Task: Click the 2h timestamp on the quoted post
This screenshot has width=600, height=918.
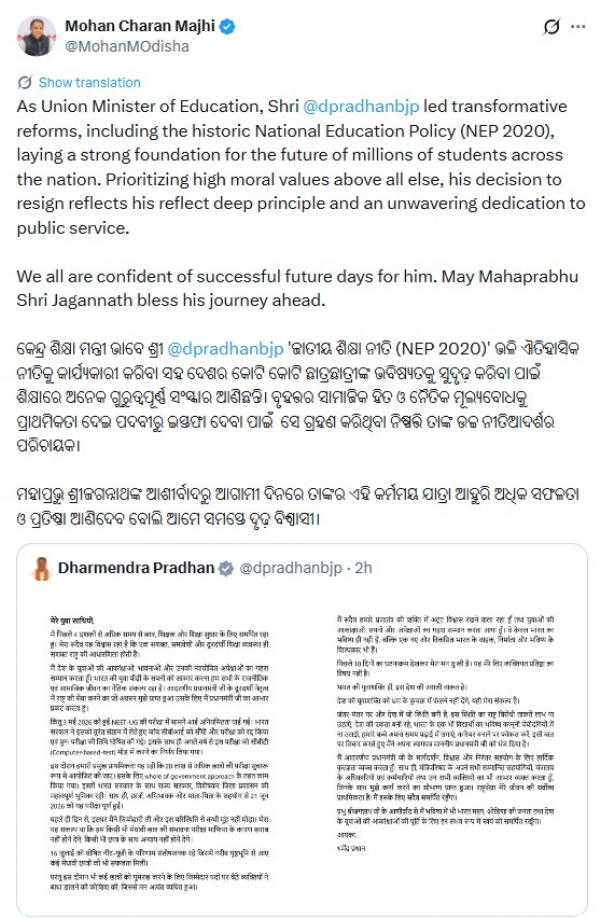Action: [364, 568]
